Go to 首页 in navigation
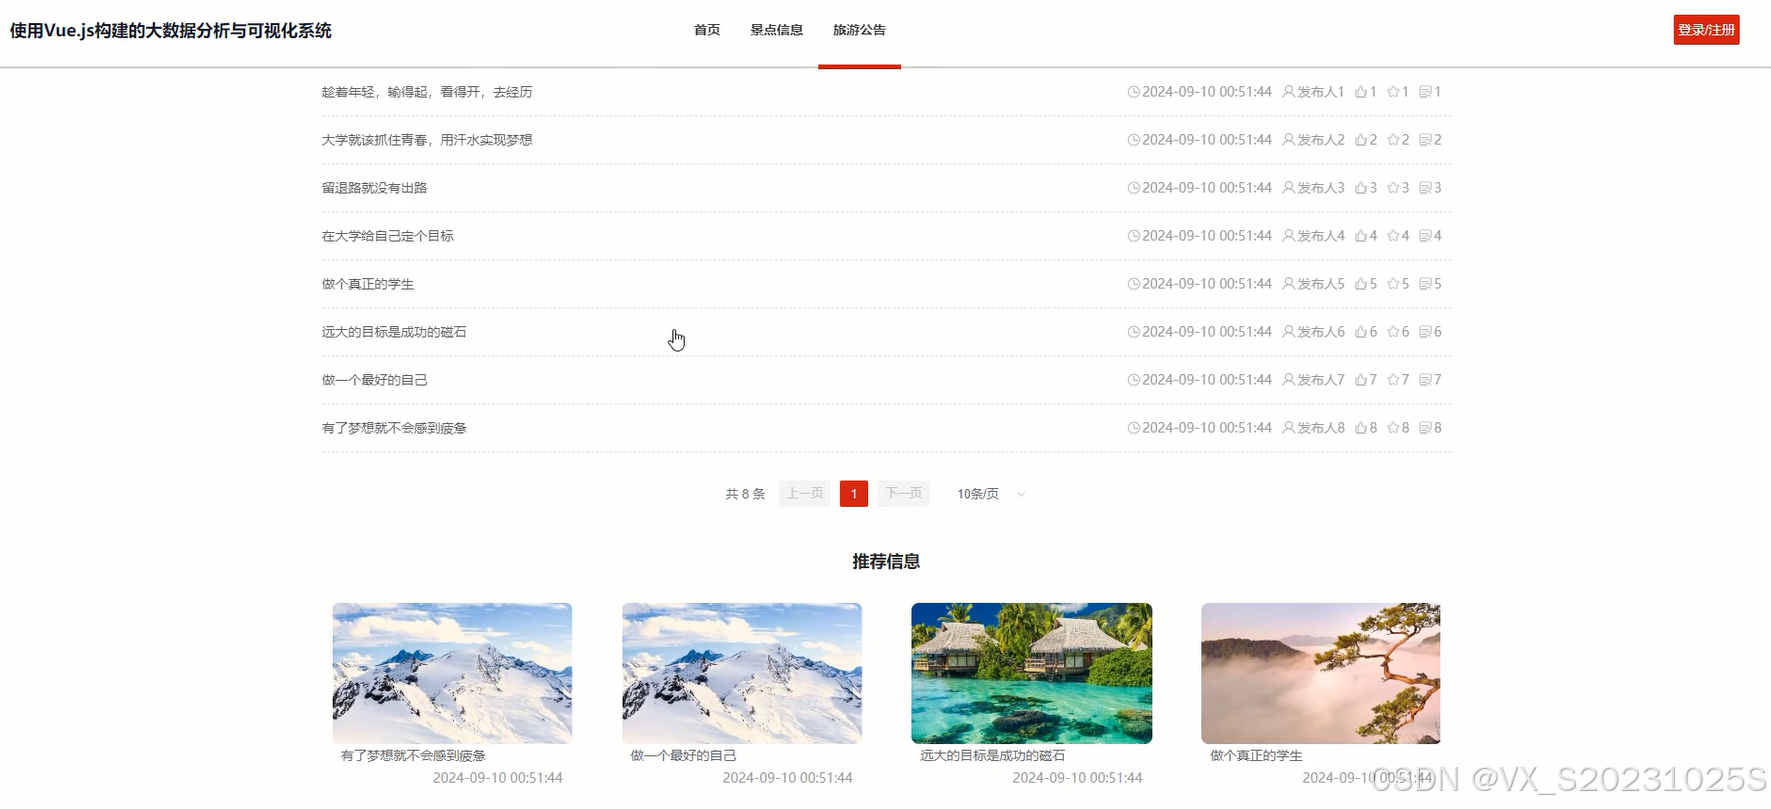The height and width of the screenshot is (809, 1771). (x=707, y=30)
